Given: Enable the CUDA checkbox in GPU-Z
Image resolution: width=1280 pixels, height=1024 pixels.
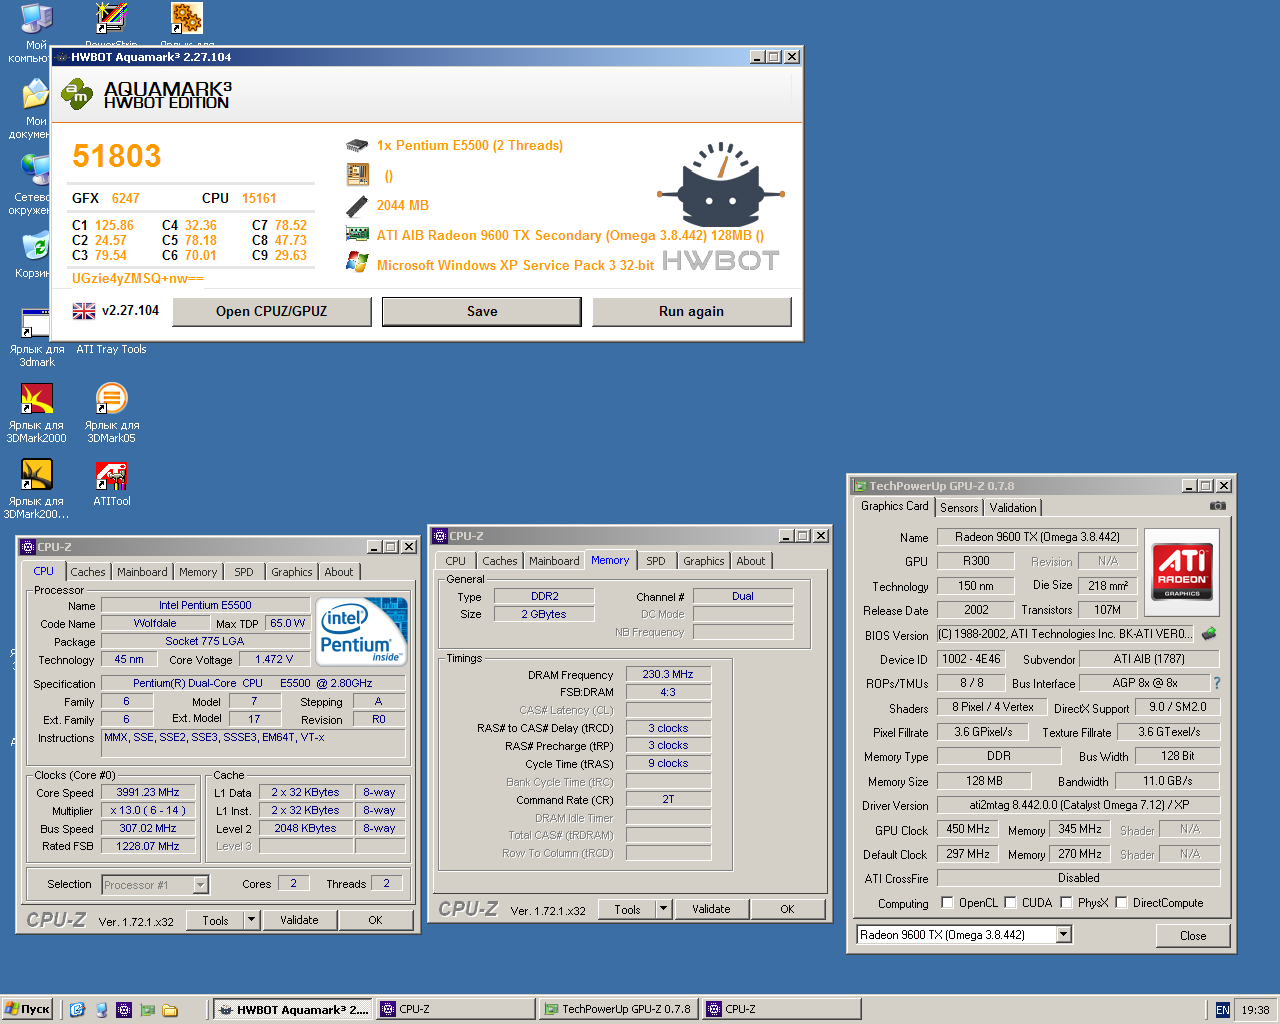Looking at the screenshot, I should [x=1010, y=903].
